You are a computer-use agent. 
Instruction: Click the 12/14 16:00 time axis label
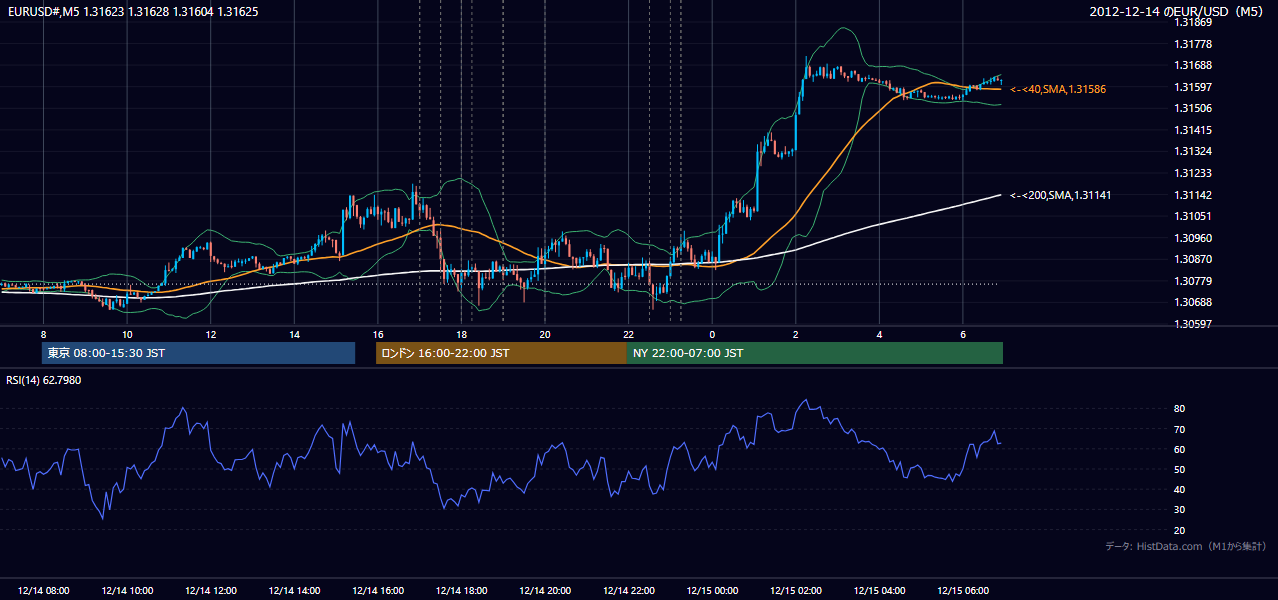click(x=378, y=591)
